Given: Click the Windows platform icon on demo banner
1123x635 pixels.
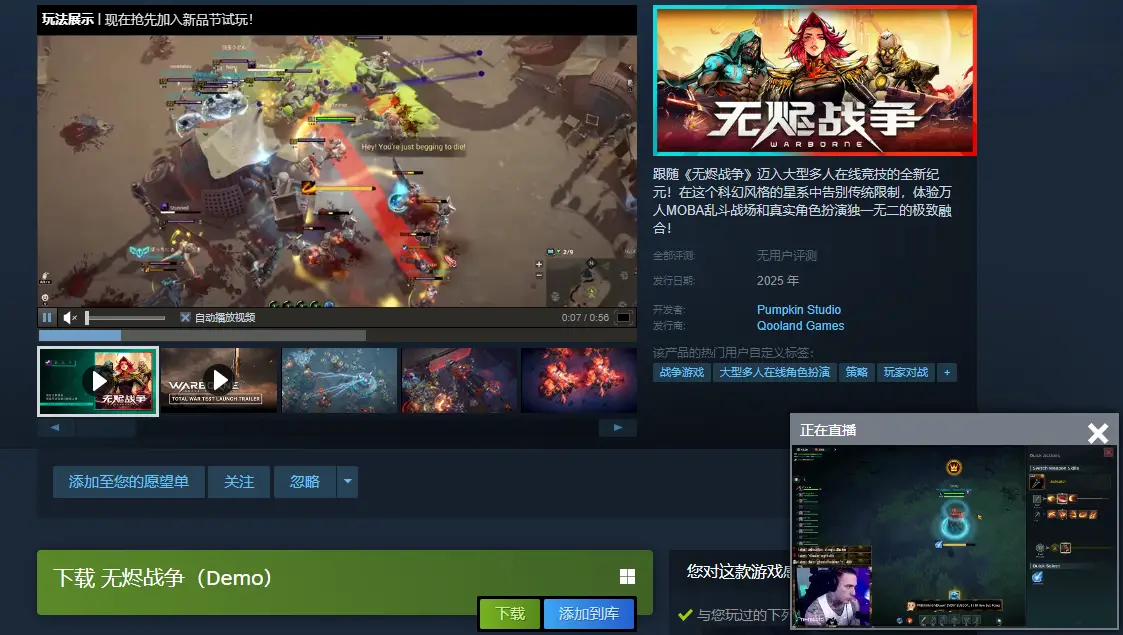Looking at the screenshot, I should [x=627, y=576].
